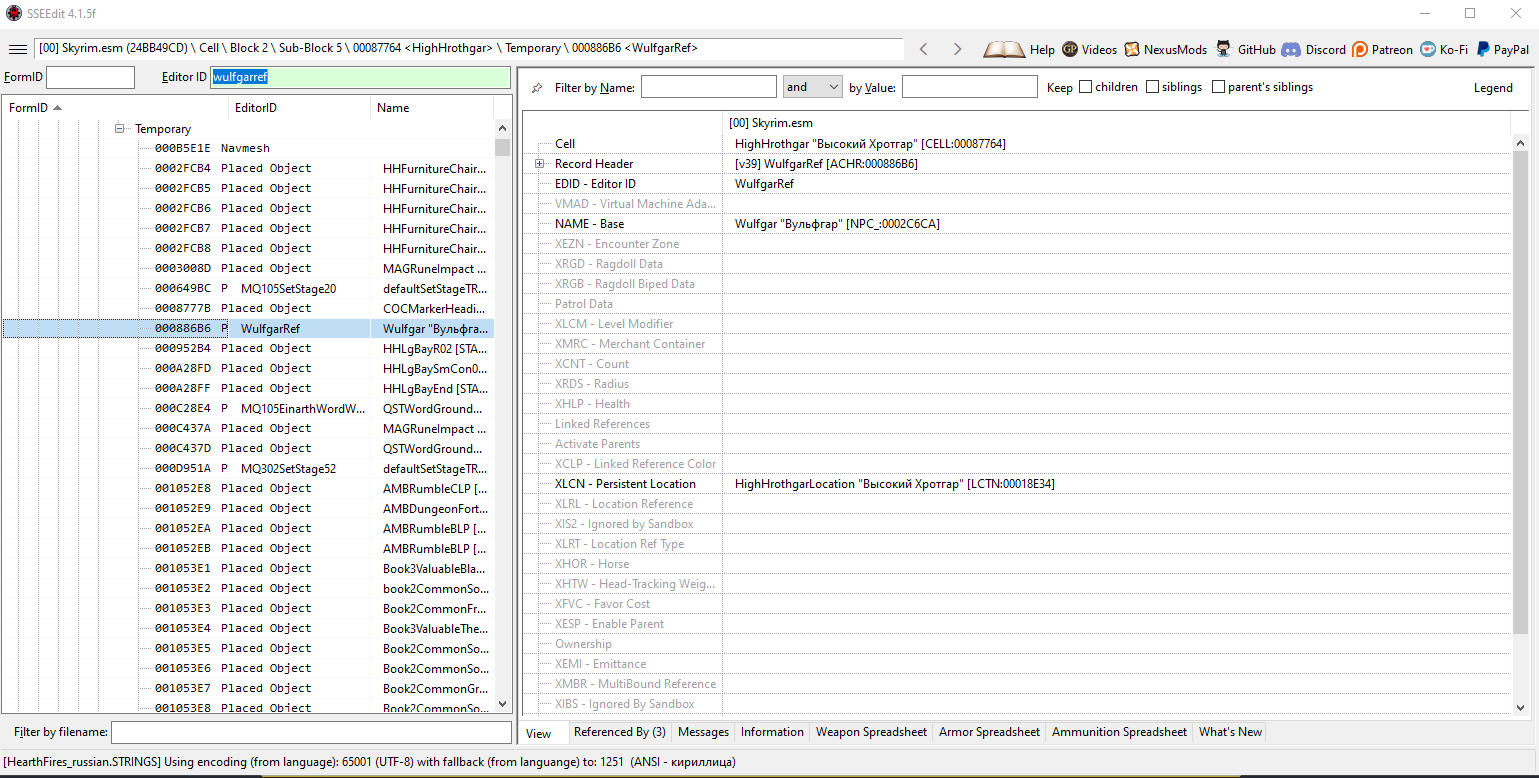Open the PayPal donation link
1539x778 pixels.
[1502, 49]
